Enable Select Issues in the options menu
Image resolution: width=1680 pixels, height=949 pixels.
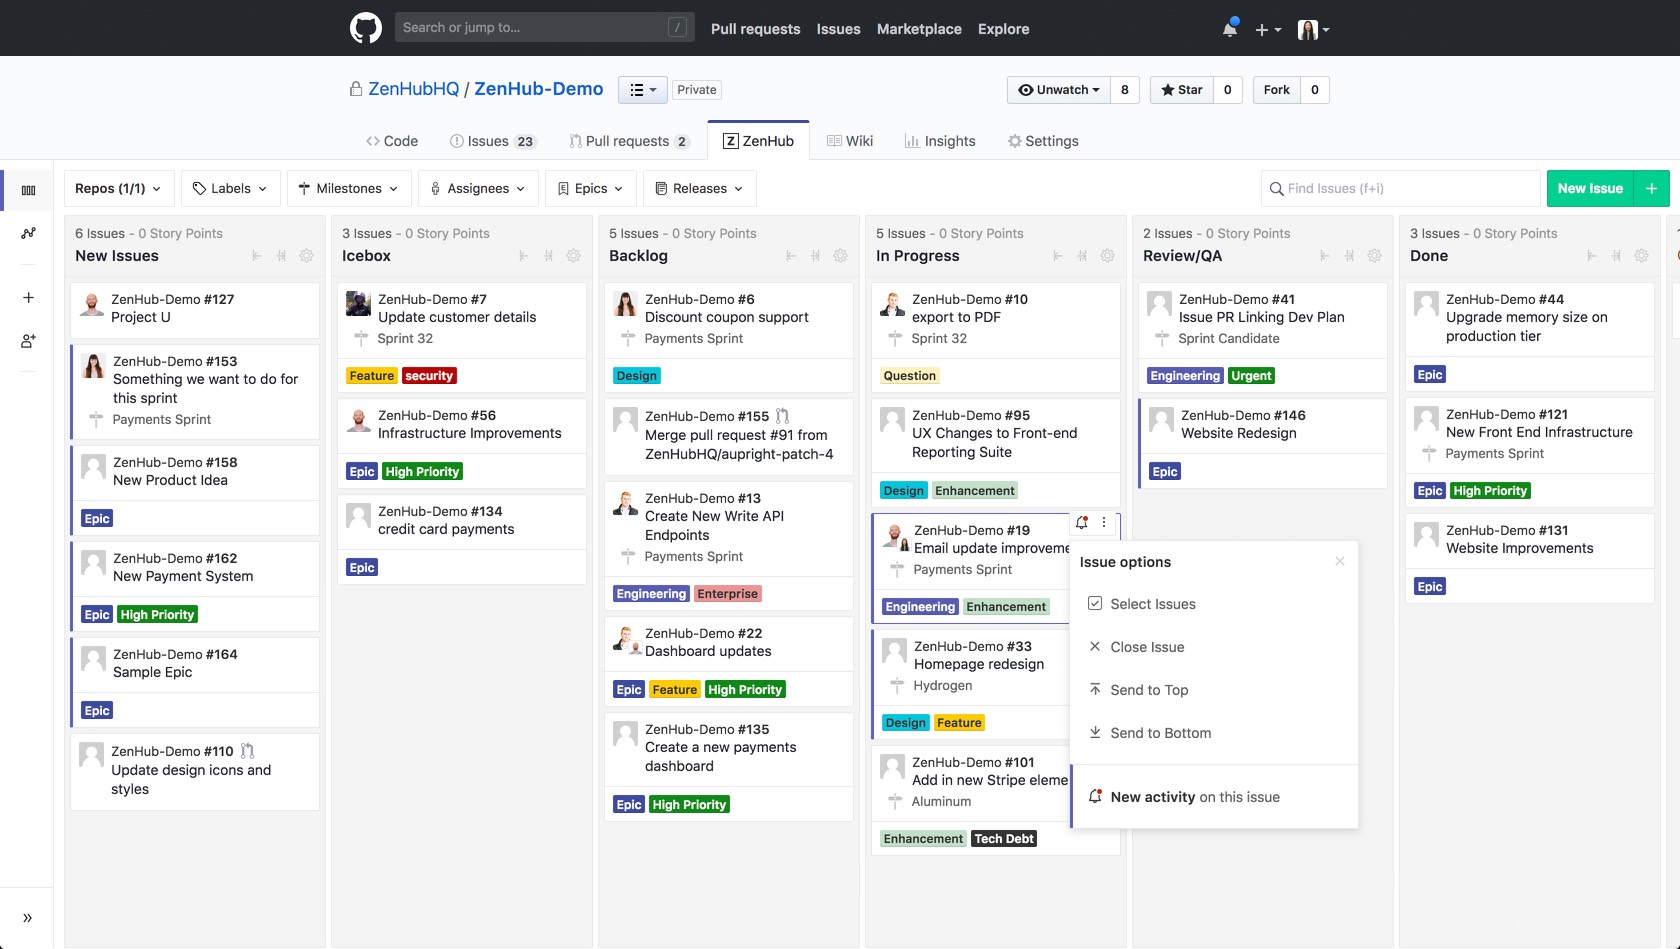coord(1152,603)
